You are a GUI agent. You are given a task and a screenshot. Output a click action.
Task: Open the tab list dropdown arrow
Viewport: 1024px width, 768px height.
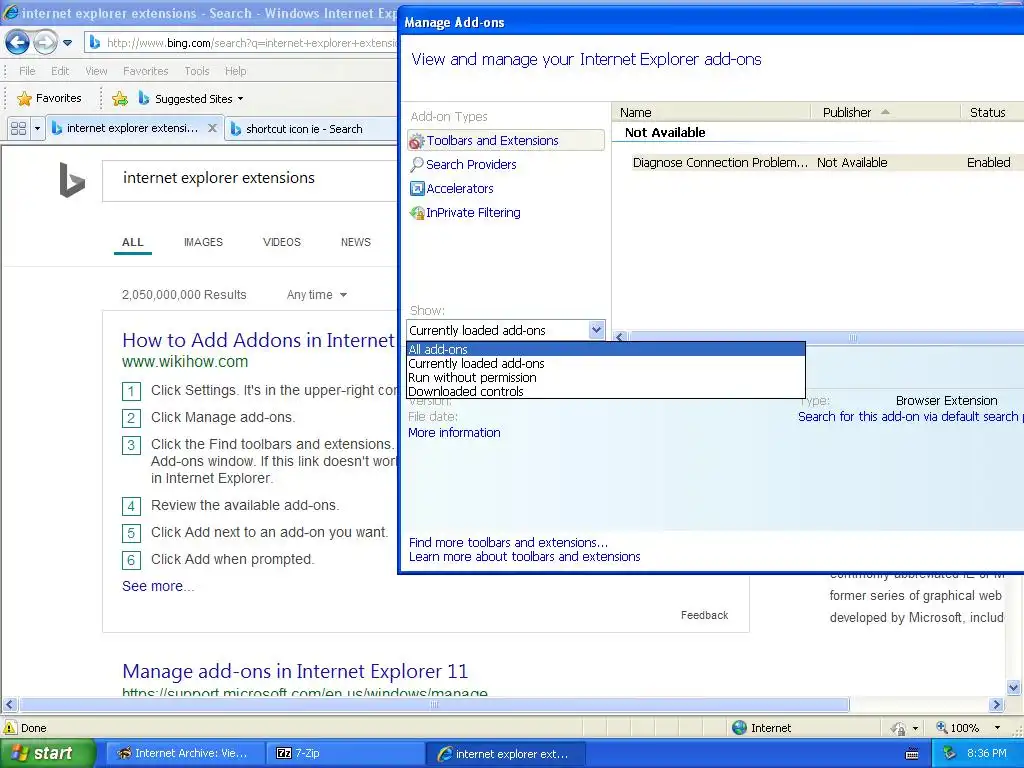pos(37,128)
